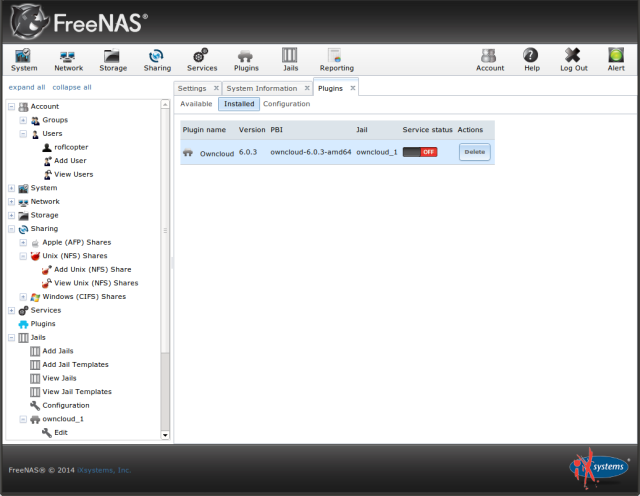This screenshot has width=640, height=496.
Task: Collapse the Account tree node
Action: pyautogui.click(x=11, y=107)
